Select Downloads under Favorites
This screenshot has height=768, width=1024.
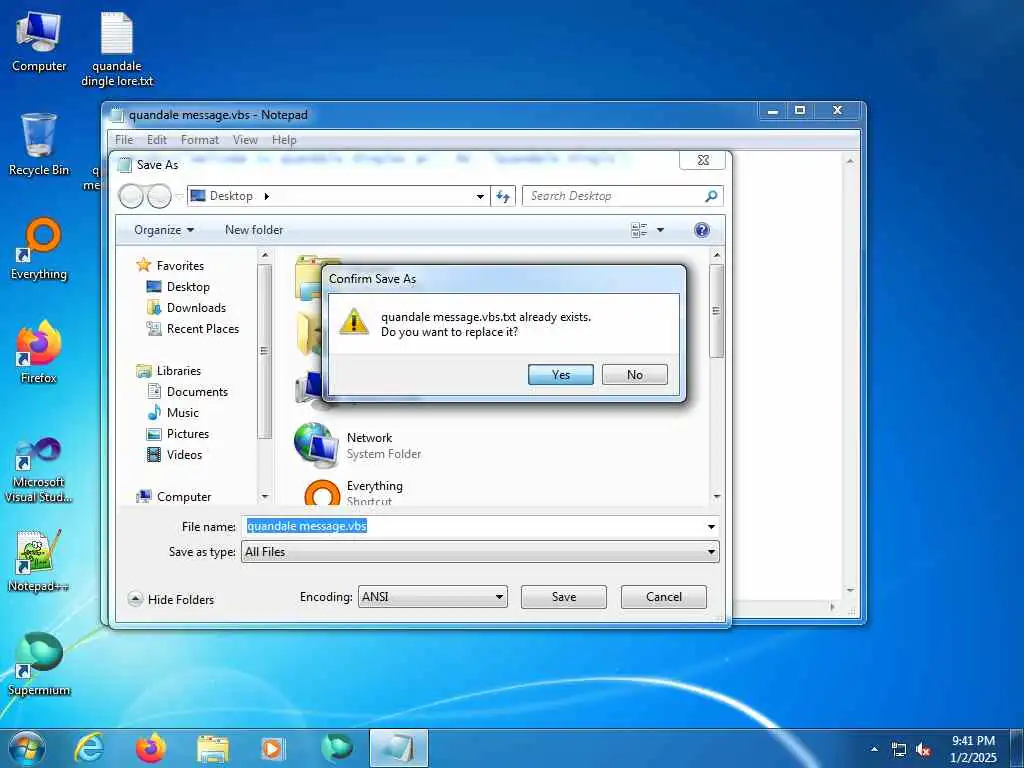pos(187,308)
